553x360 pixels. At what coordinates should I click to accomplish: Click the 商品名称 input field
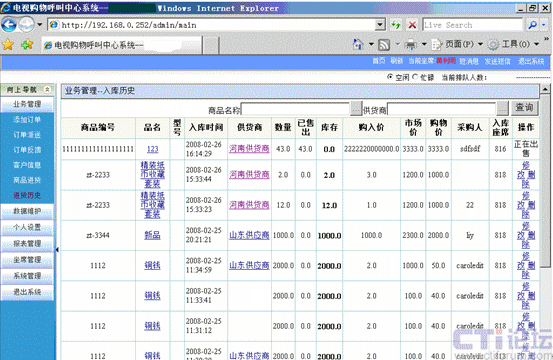[295, 110]
